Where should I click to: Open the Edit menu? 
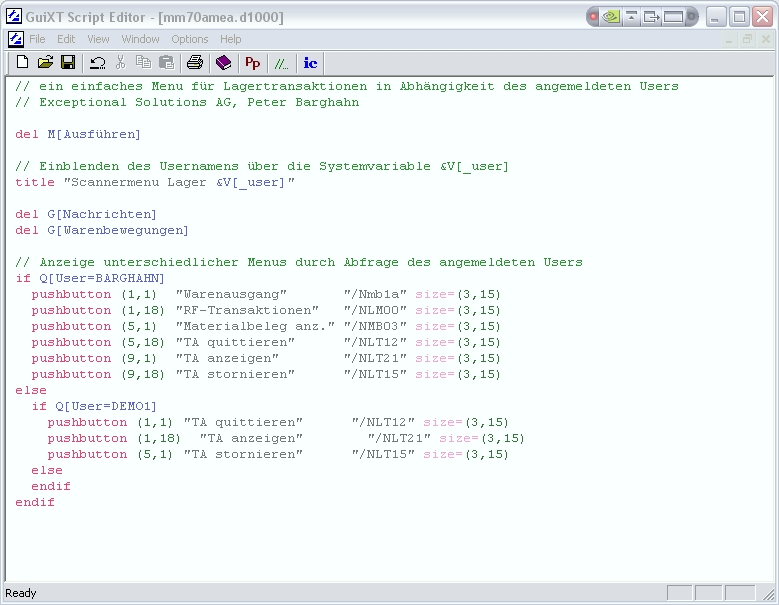(66, 39)
